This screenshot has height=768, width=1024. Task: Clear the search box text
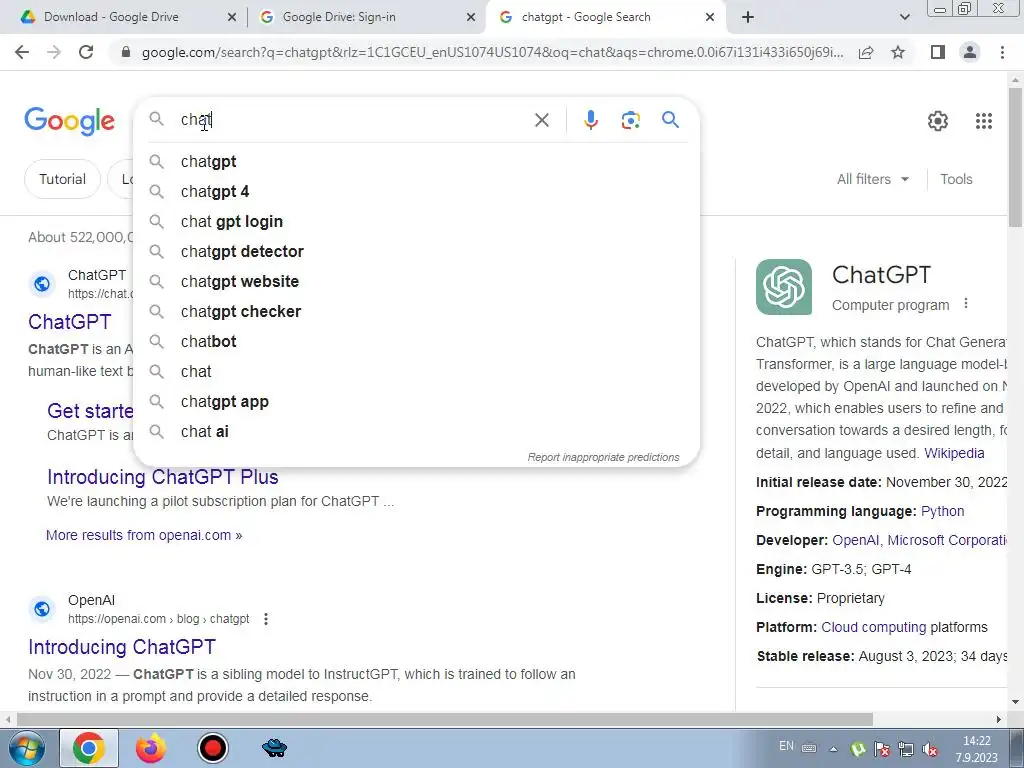tap(541, 120)
